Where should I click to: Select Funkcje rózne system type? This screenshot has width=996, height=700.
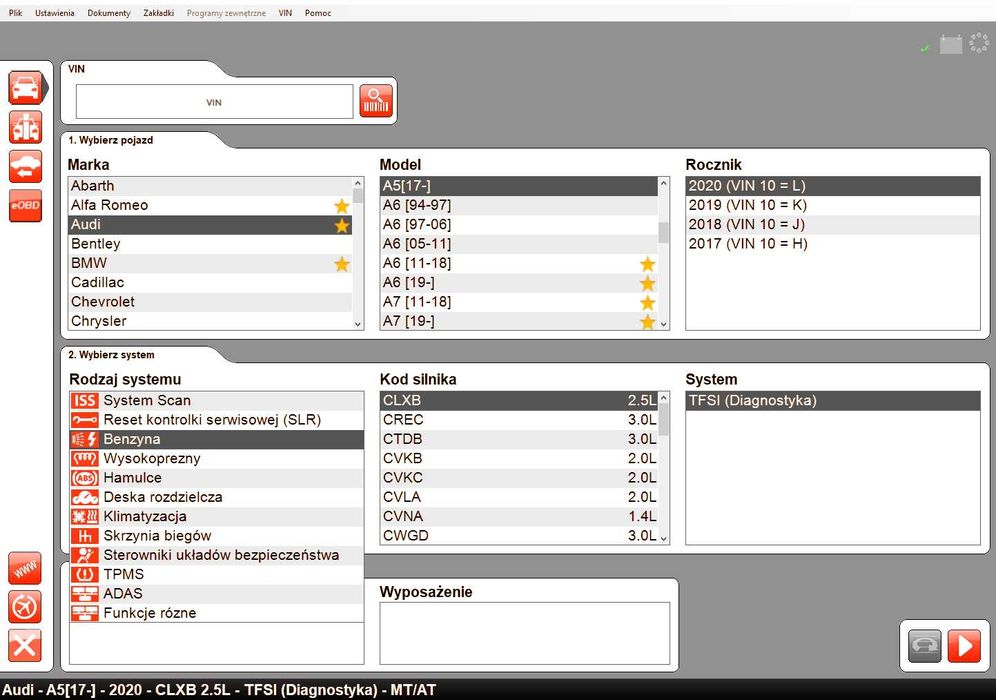pyautogui.click(x=217, y=613)
